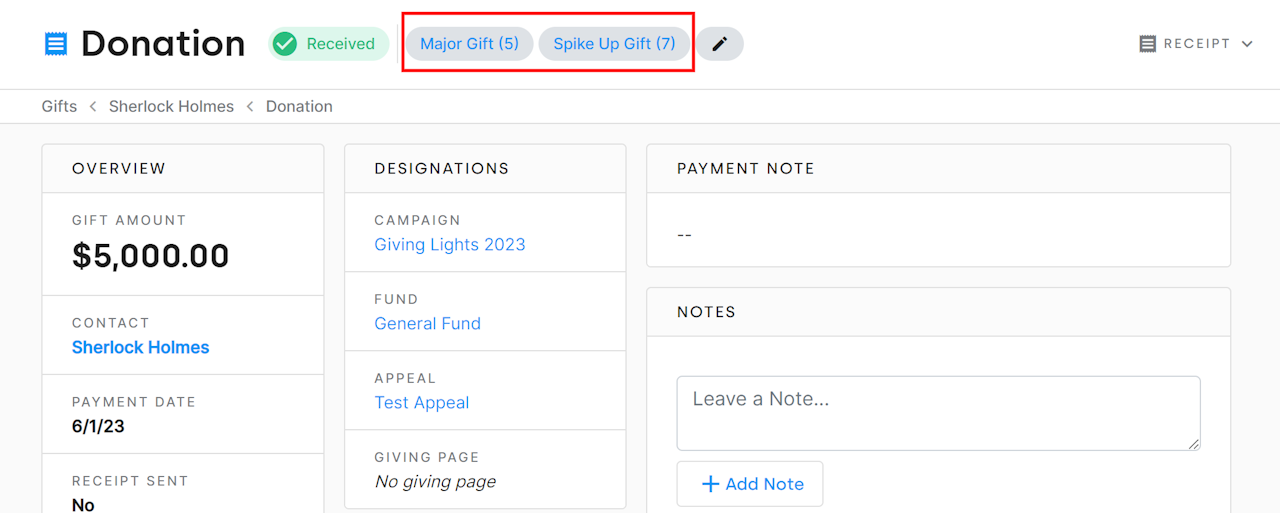Open the Test Appeal link
Image resolution: width=1280 pixels, height=513 pixels.
coord(422,402)
